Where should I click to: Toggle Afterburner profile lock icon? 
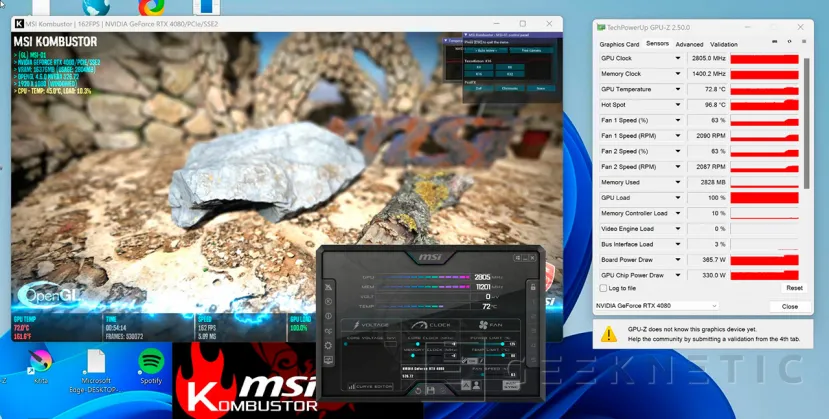[533, 286]
